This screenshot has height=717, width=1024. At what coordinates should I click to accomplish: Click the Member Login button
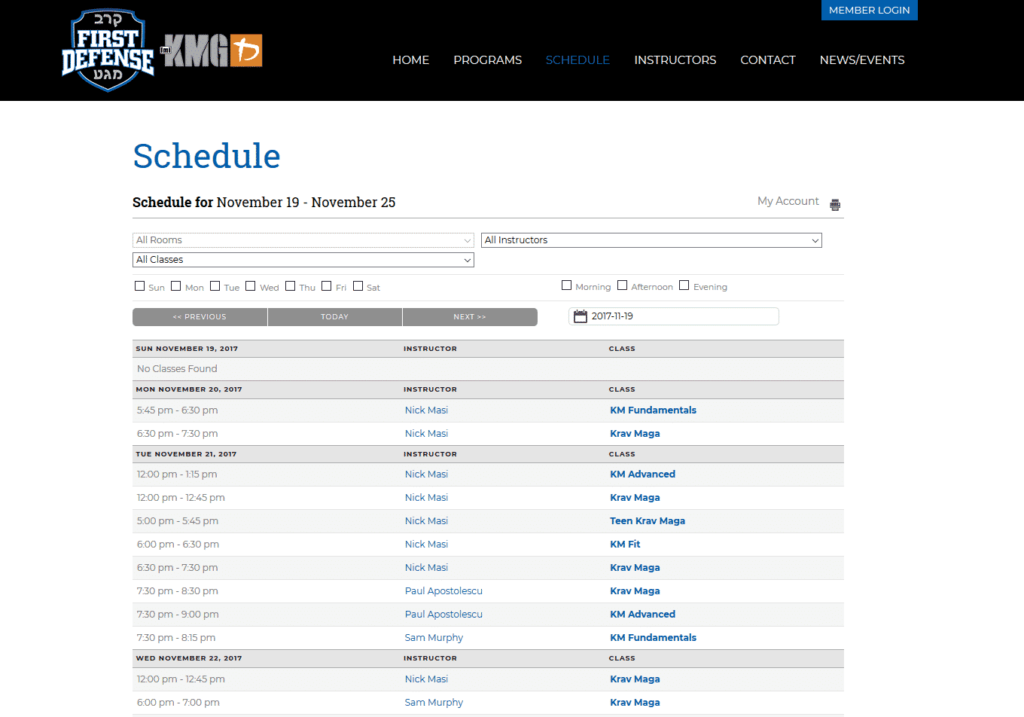[x=869, y=10]
